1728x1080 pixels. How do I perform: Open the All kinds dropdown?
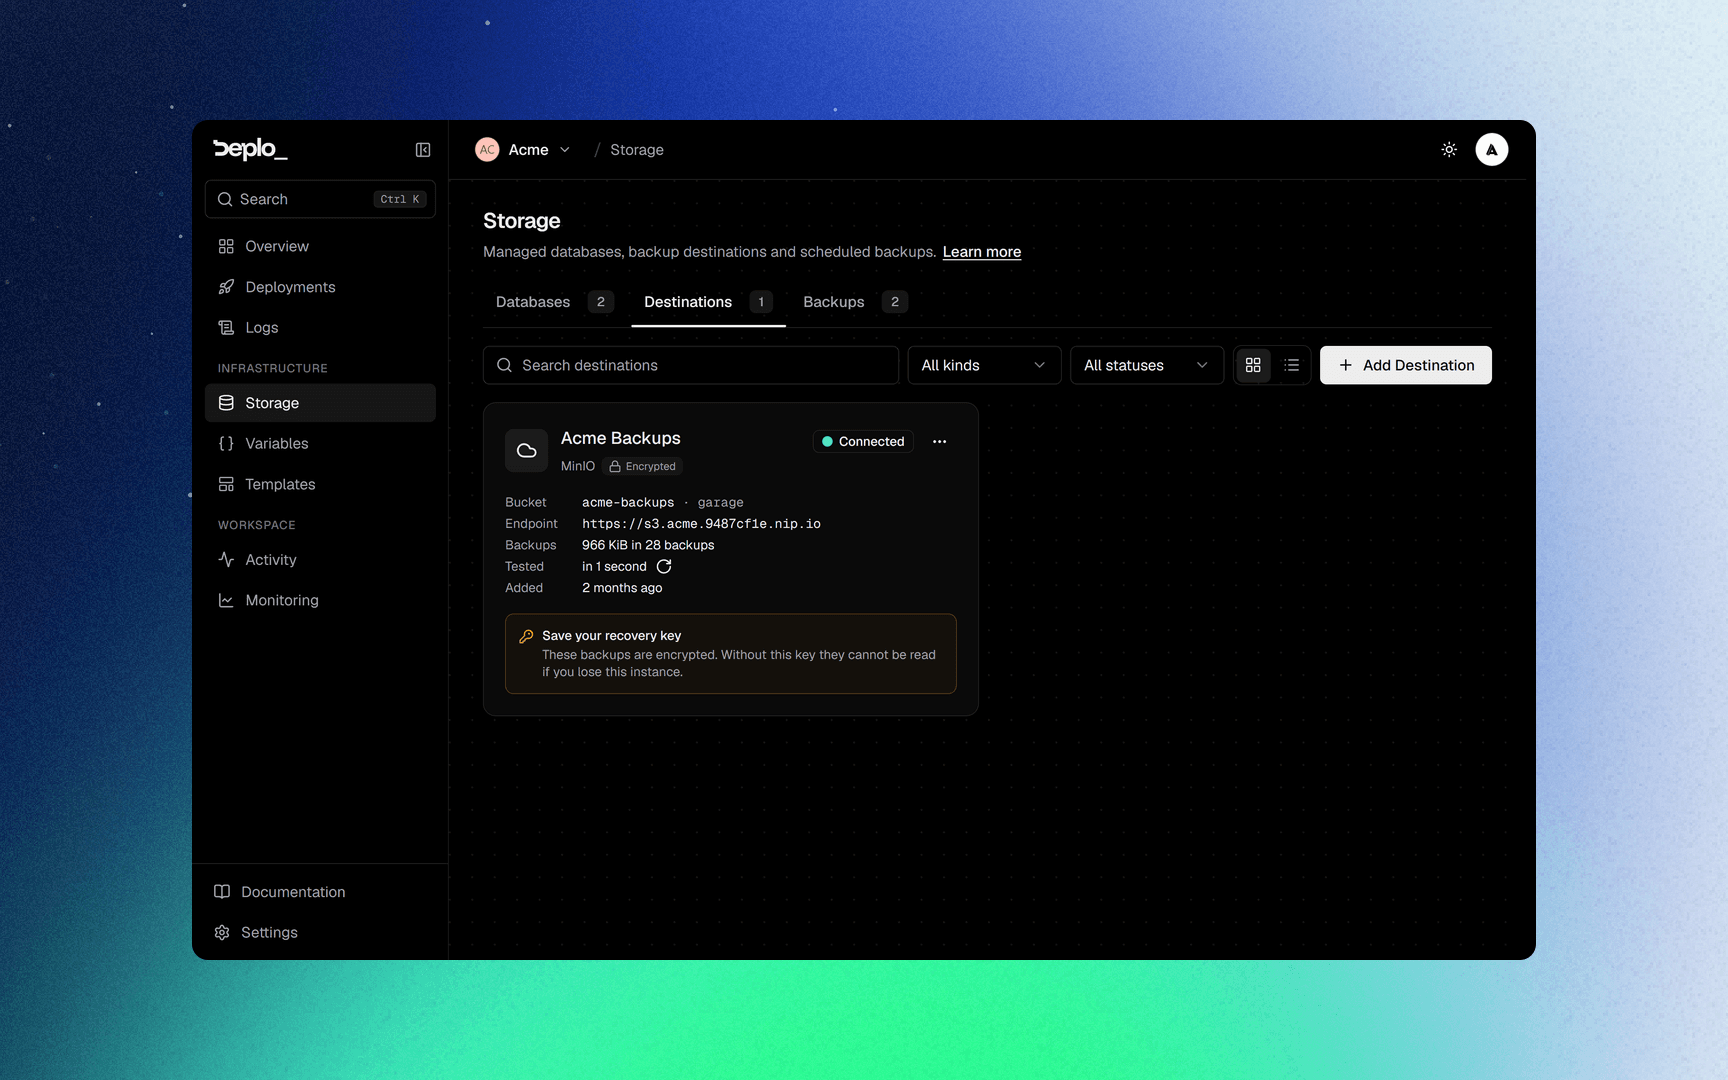tap(984, 365)
